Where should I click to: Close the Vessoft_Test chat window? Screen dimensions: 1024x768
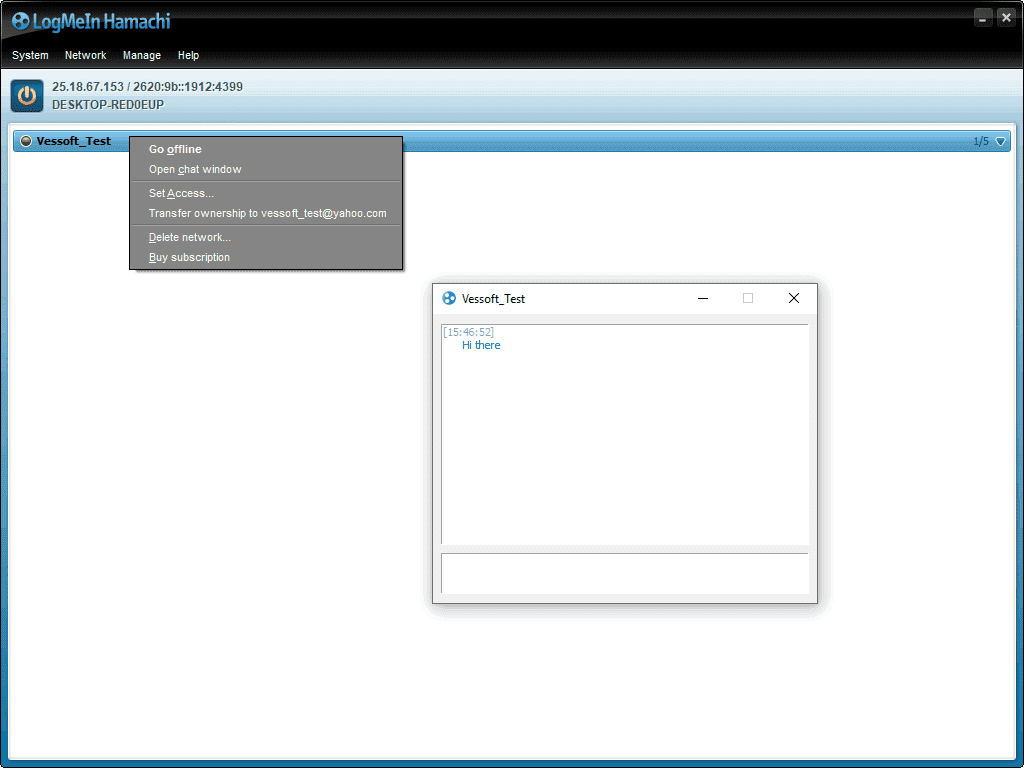click(794, 298)
